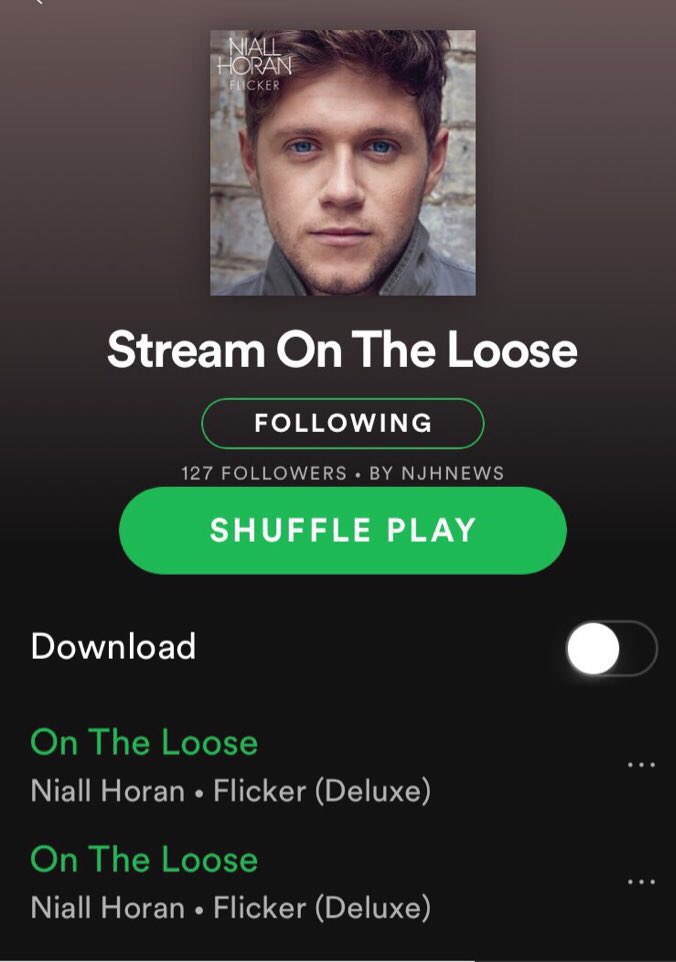Click the FLICKER text on cover art
Screen dimensions: 676x962
tap(255, 85)
